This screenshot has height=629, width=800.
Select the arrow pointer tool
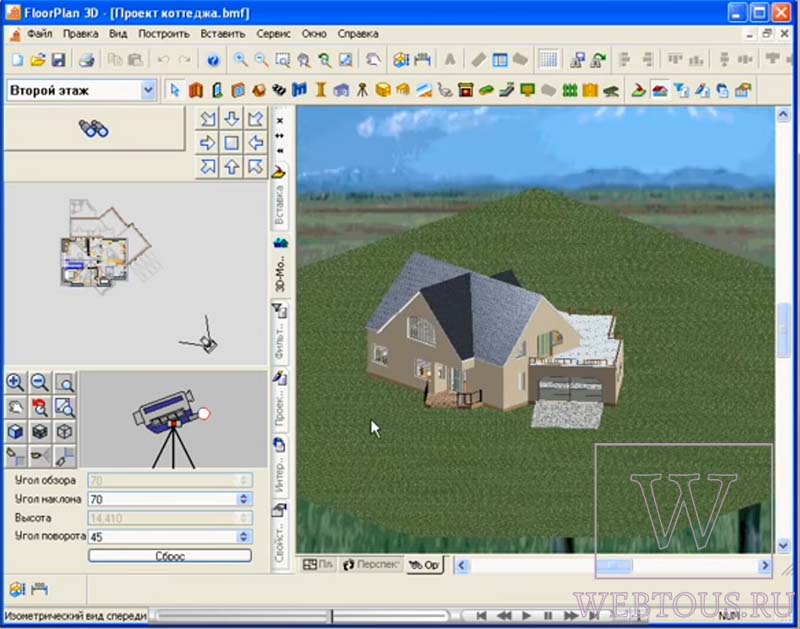click(x=174, y=90)
